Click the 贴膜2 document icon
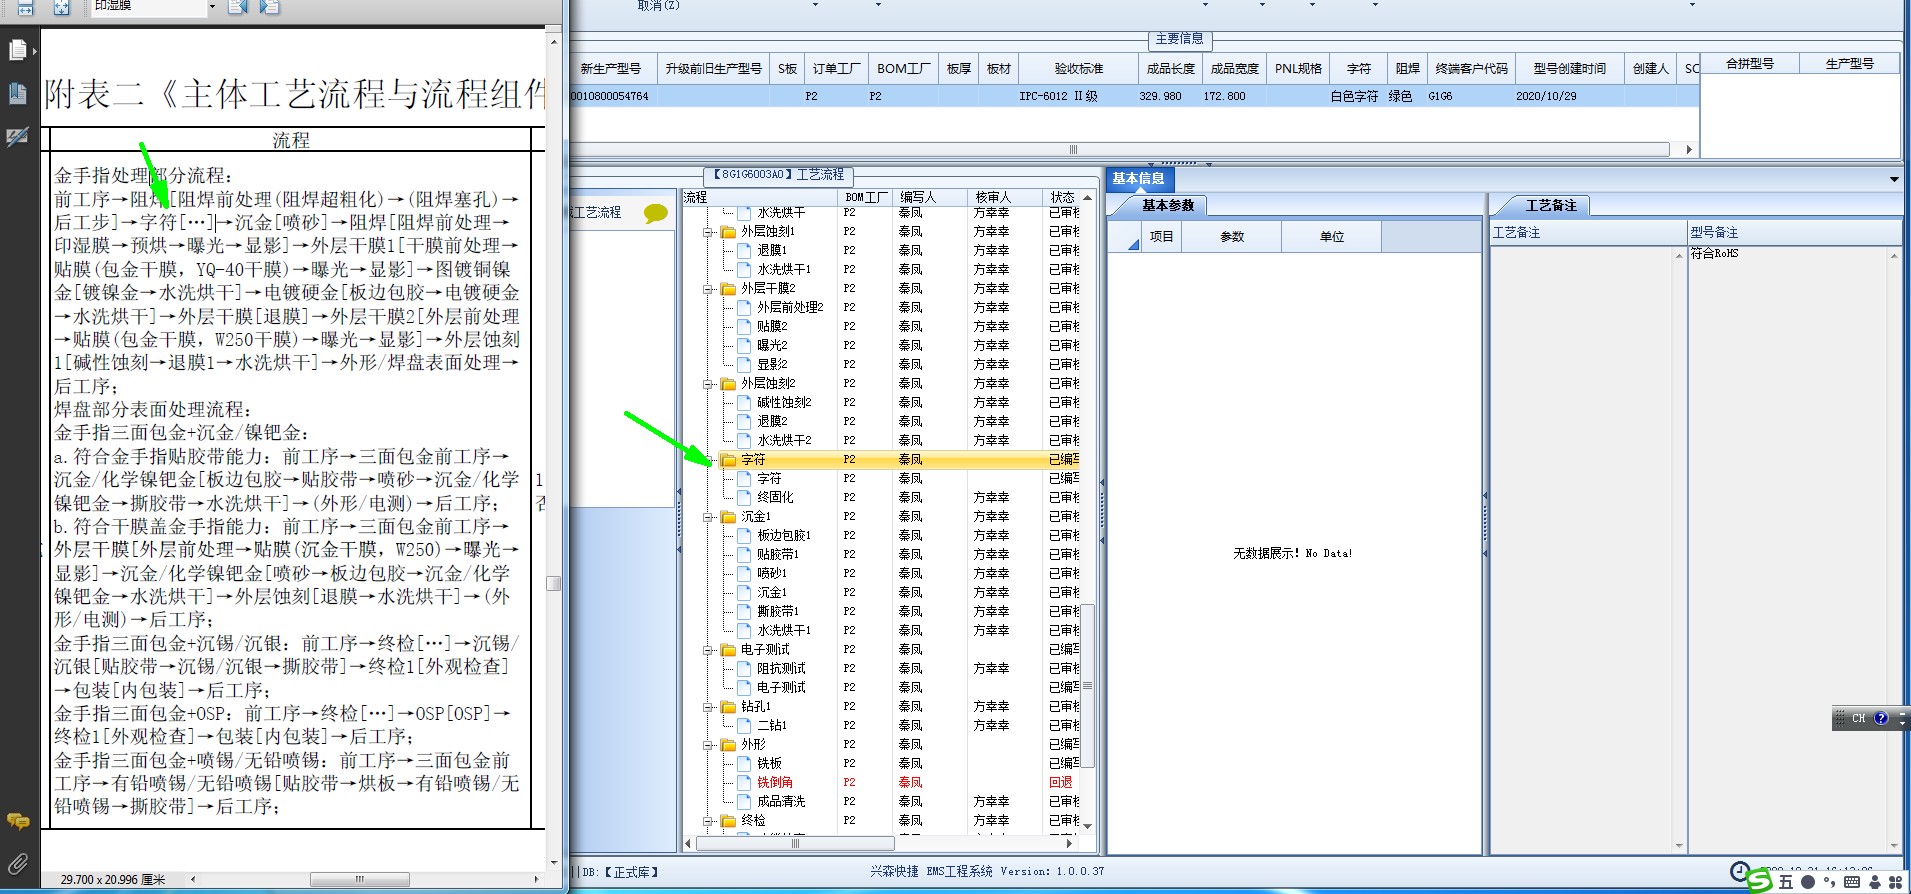 tap(744, 327)
